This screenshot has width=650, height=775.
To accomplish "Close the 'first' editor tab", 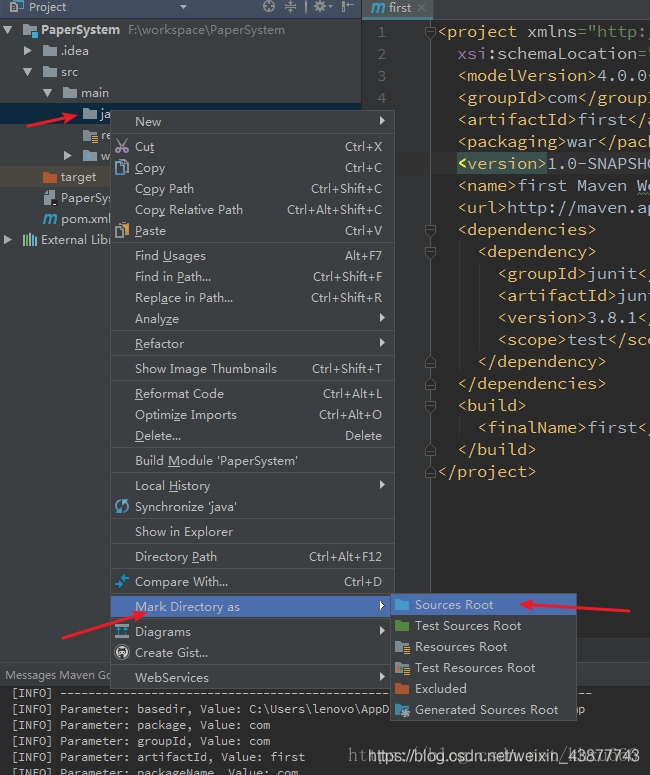I will [421, 7].
